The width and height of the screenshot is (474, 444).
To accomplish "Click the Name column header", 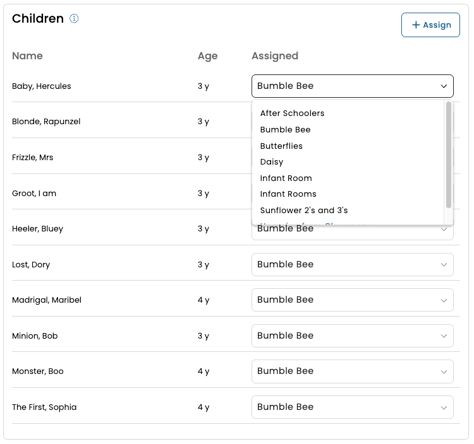I will pos(27,56).
